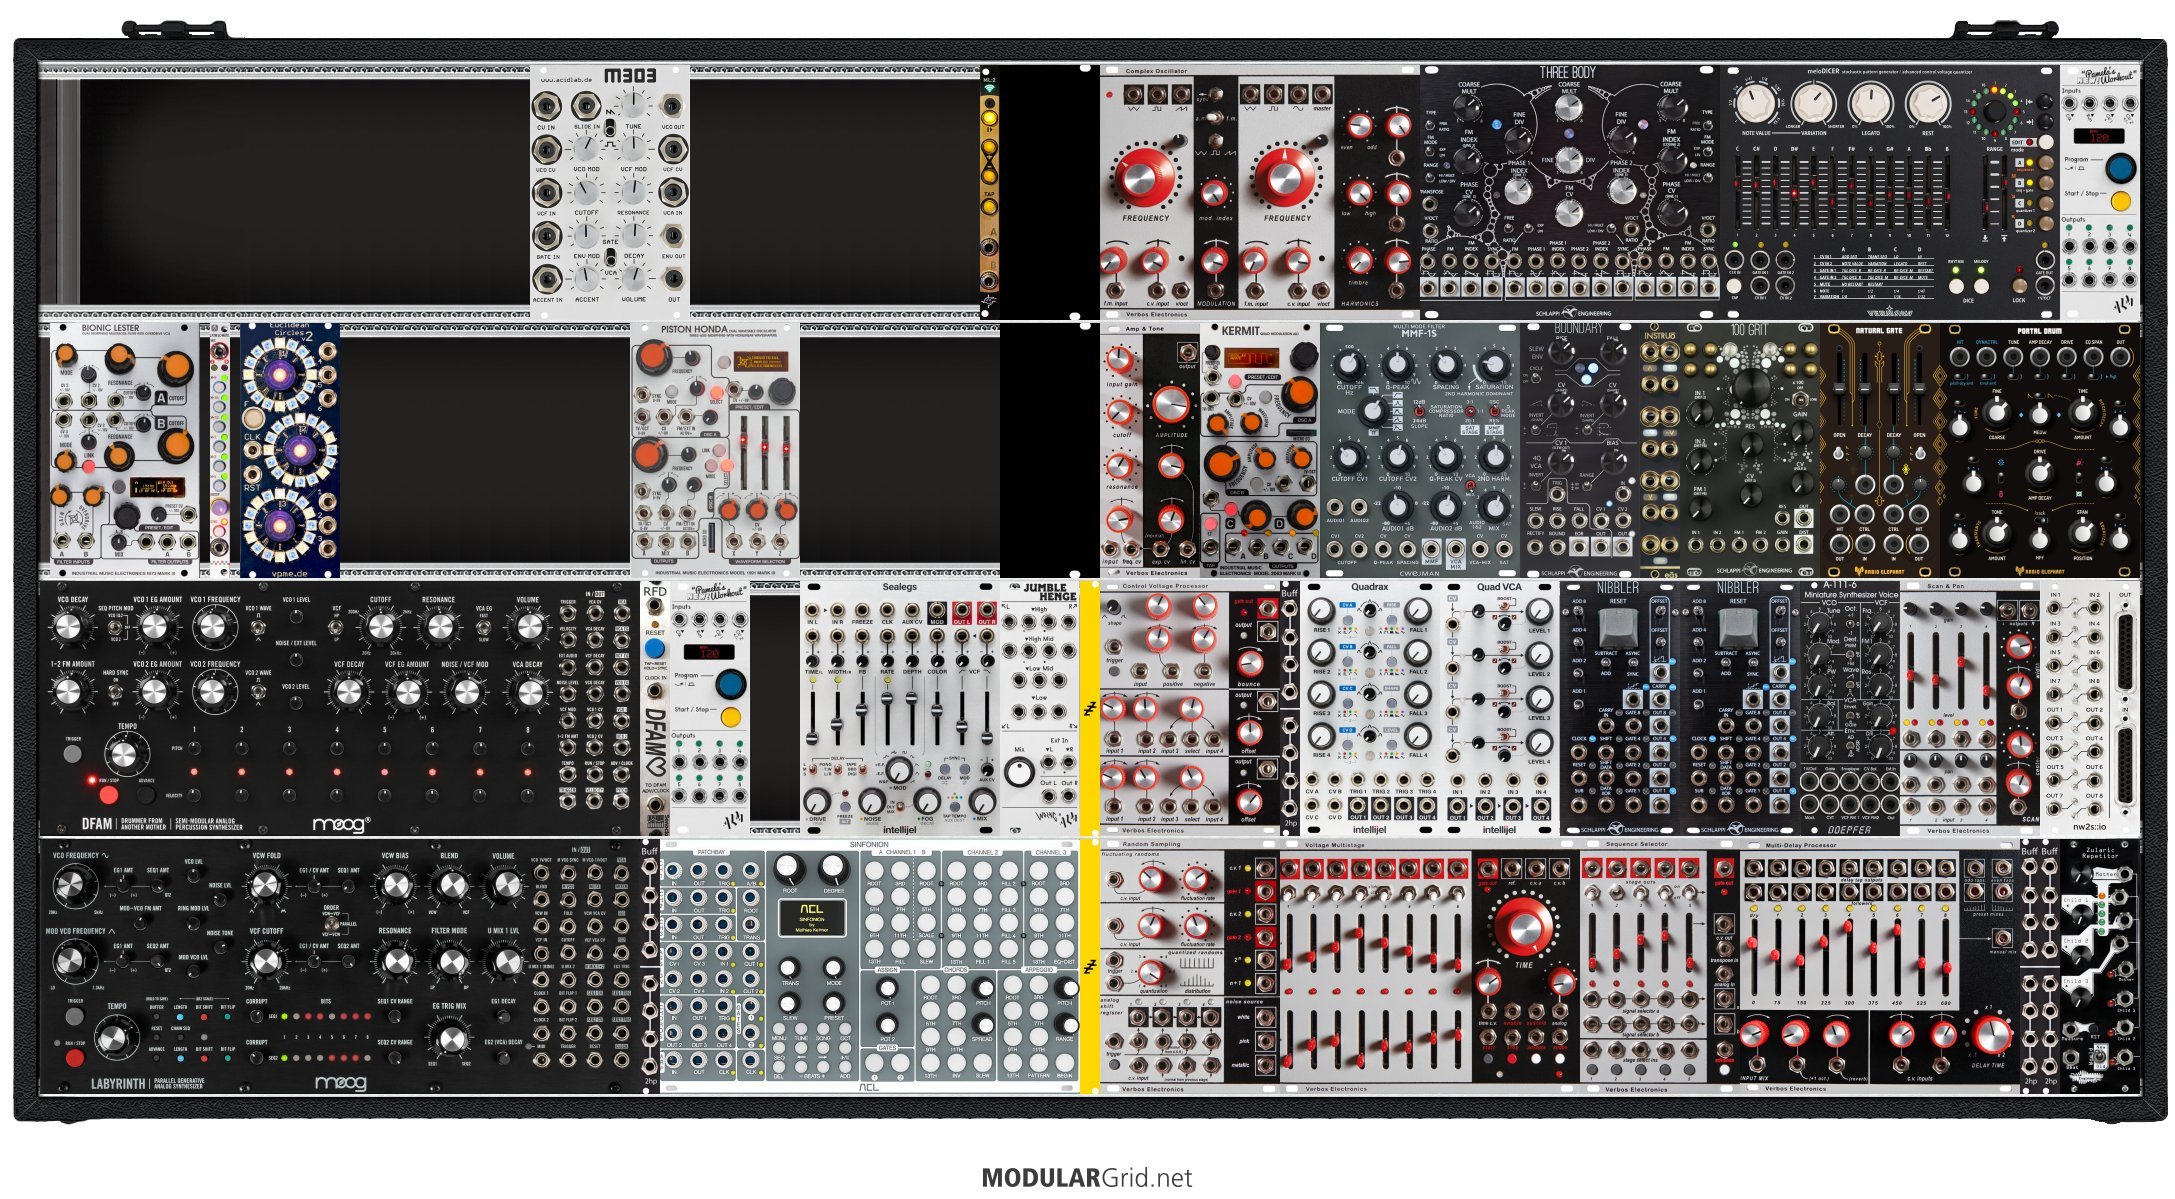Select the Euclidean Circles v2 module
Viewport: 2175px width, 1199px height.
click(290, 450)
